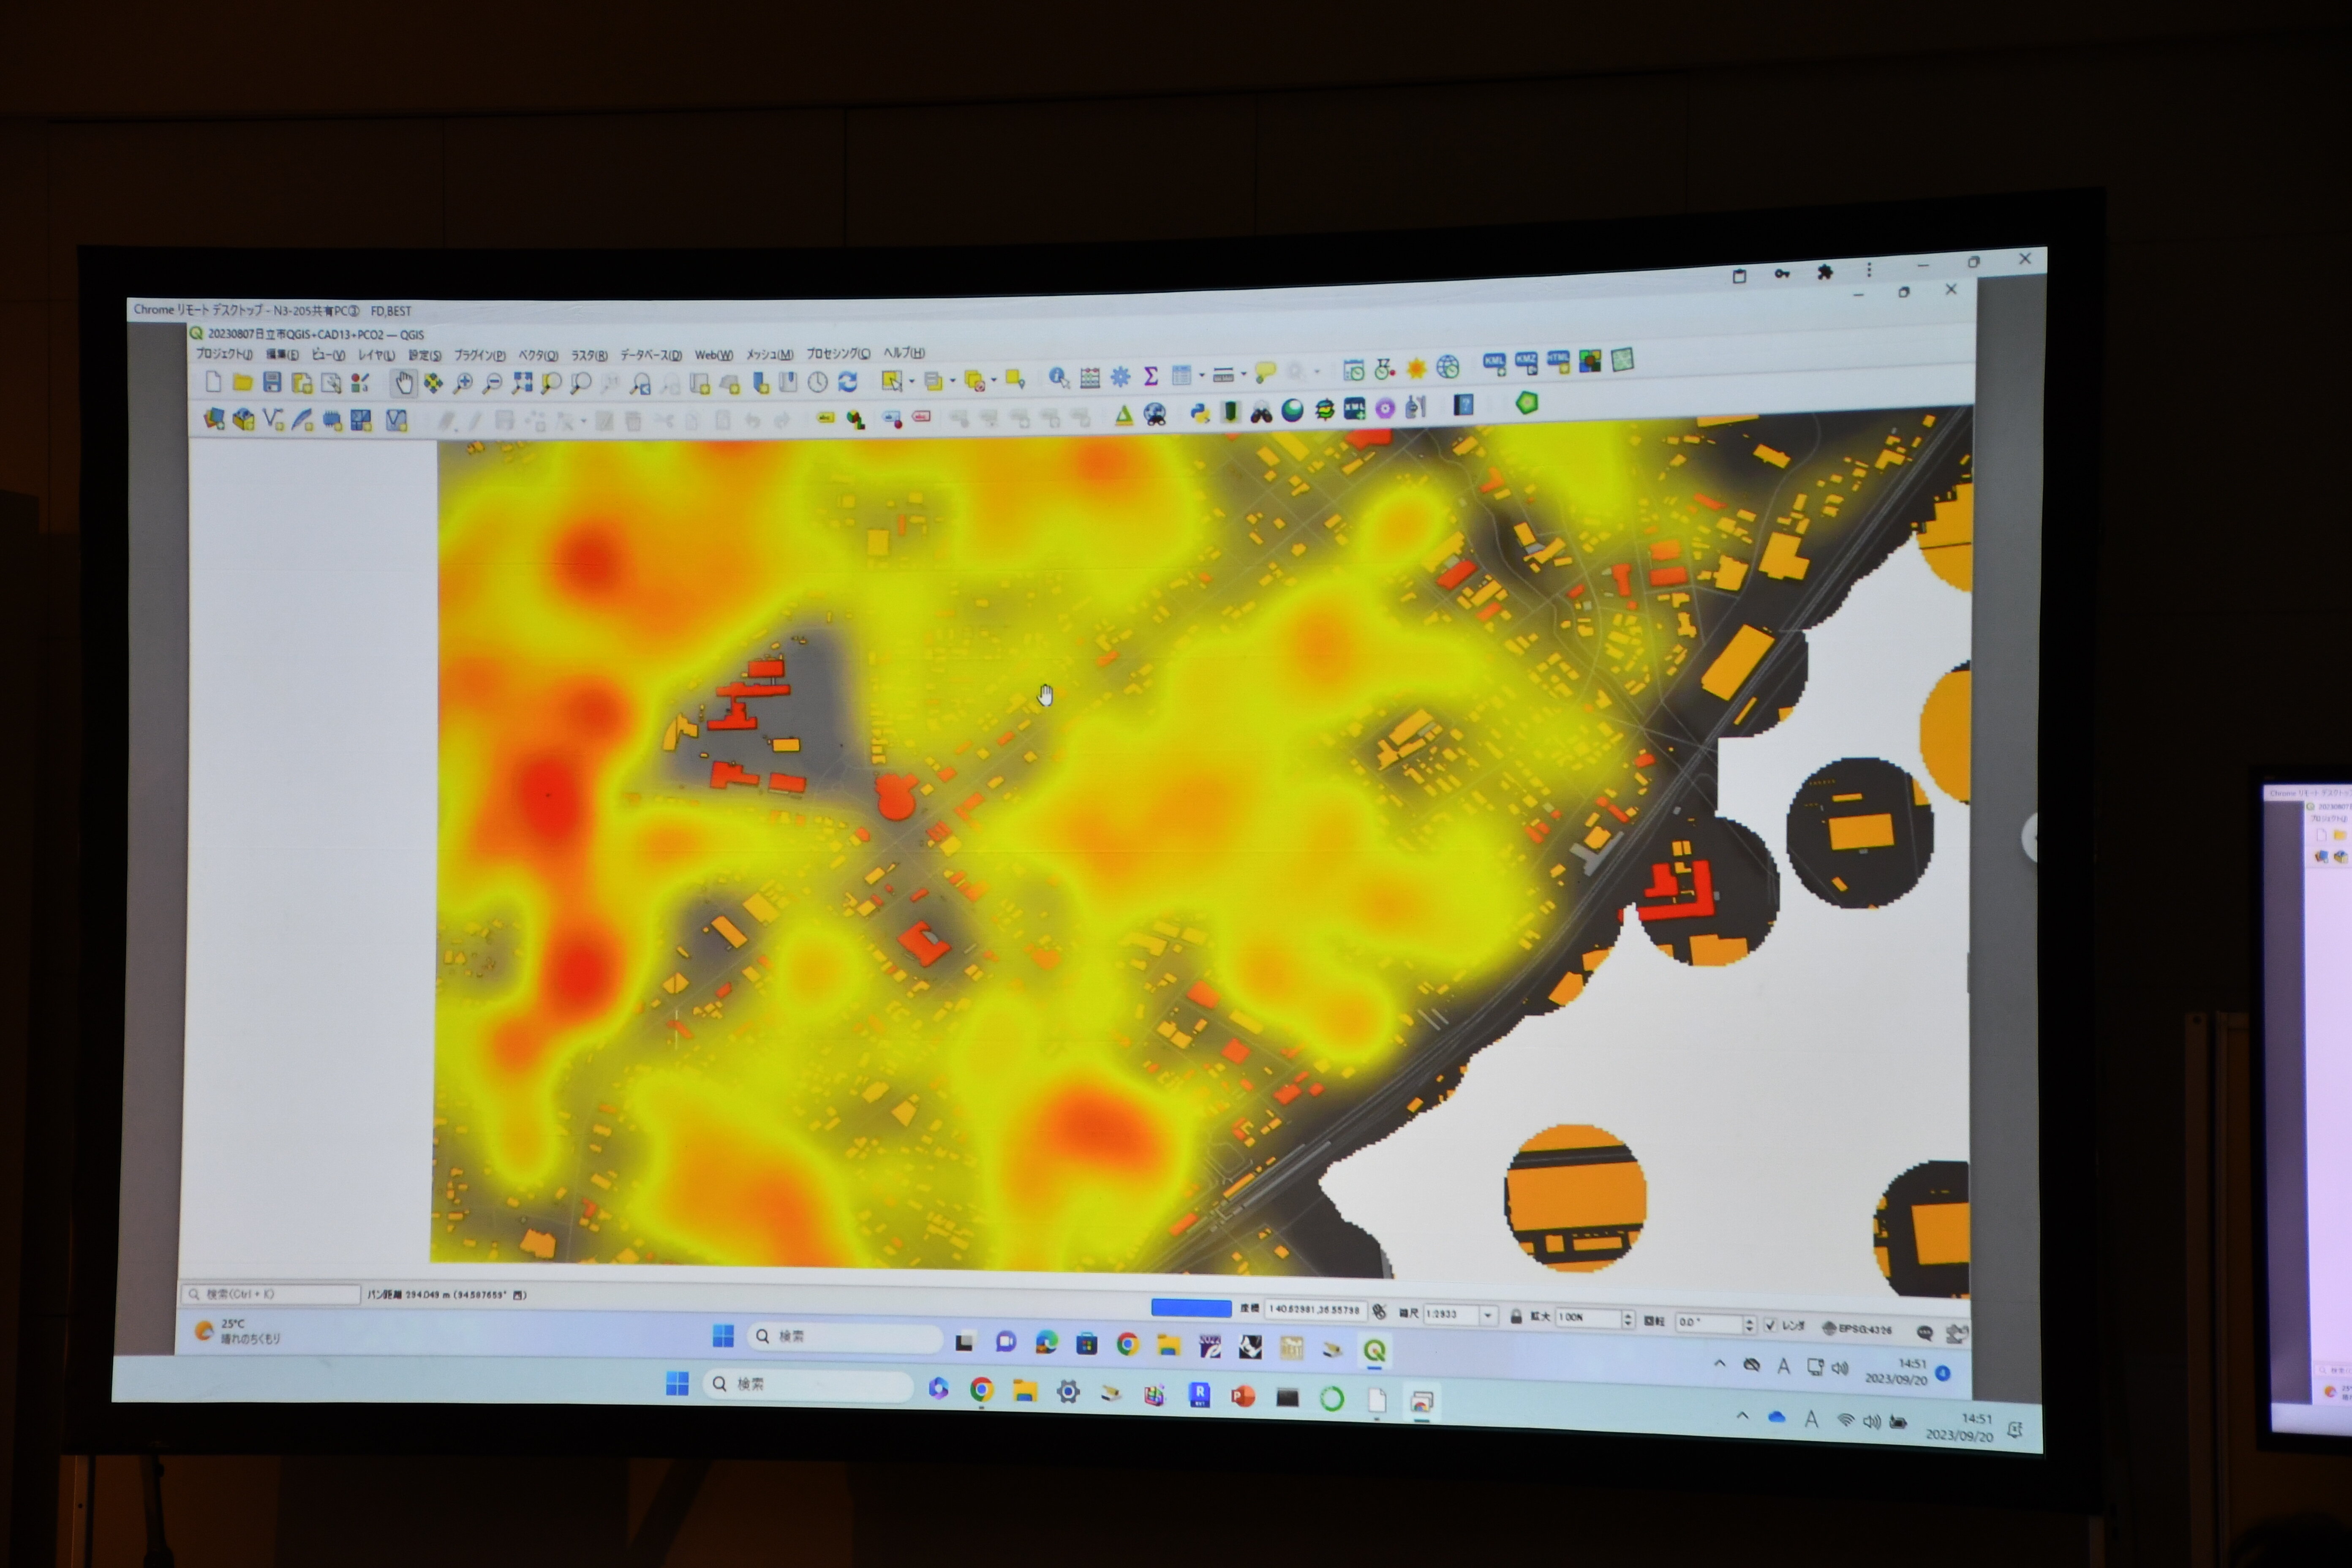Open the Processing Toolbox gear icon
The width and height of the screenshot is (2352, 1568).
click(x=1121, y=376)
